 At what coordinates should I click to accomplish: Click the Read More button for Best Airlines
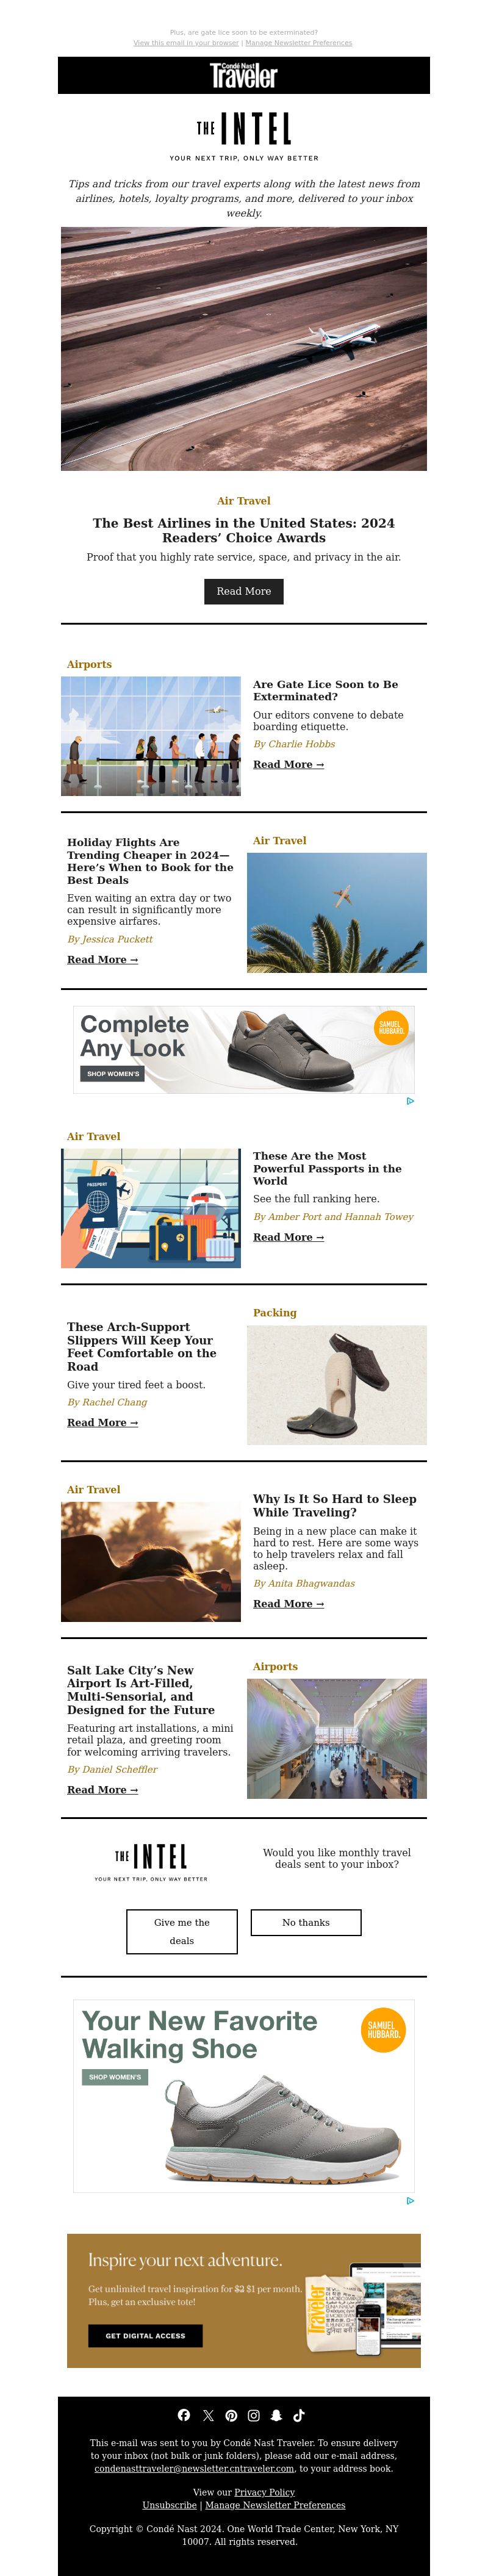(244, 591)
